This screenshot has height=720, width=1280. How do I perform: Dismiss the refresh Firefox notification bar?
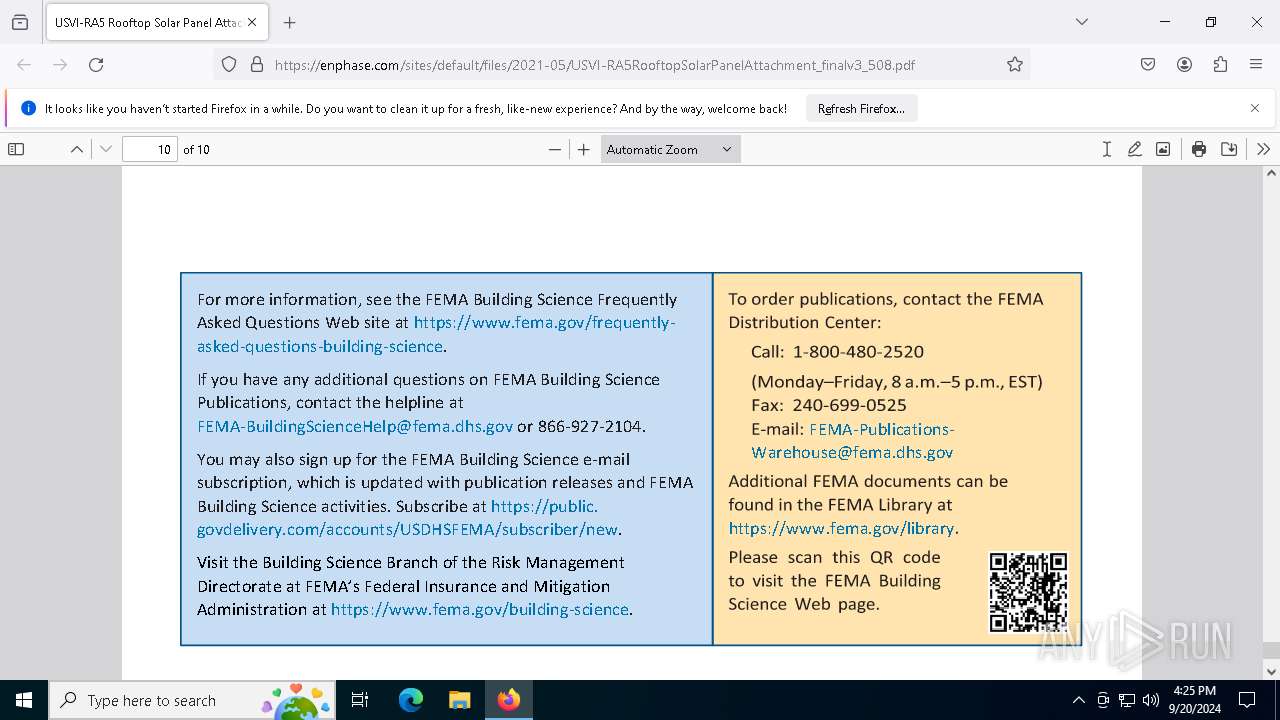1255,108
